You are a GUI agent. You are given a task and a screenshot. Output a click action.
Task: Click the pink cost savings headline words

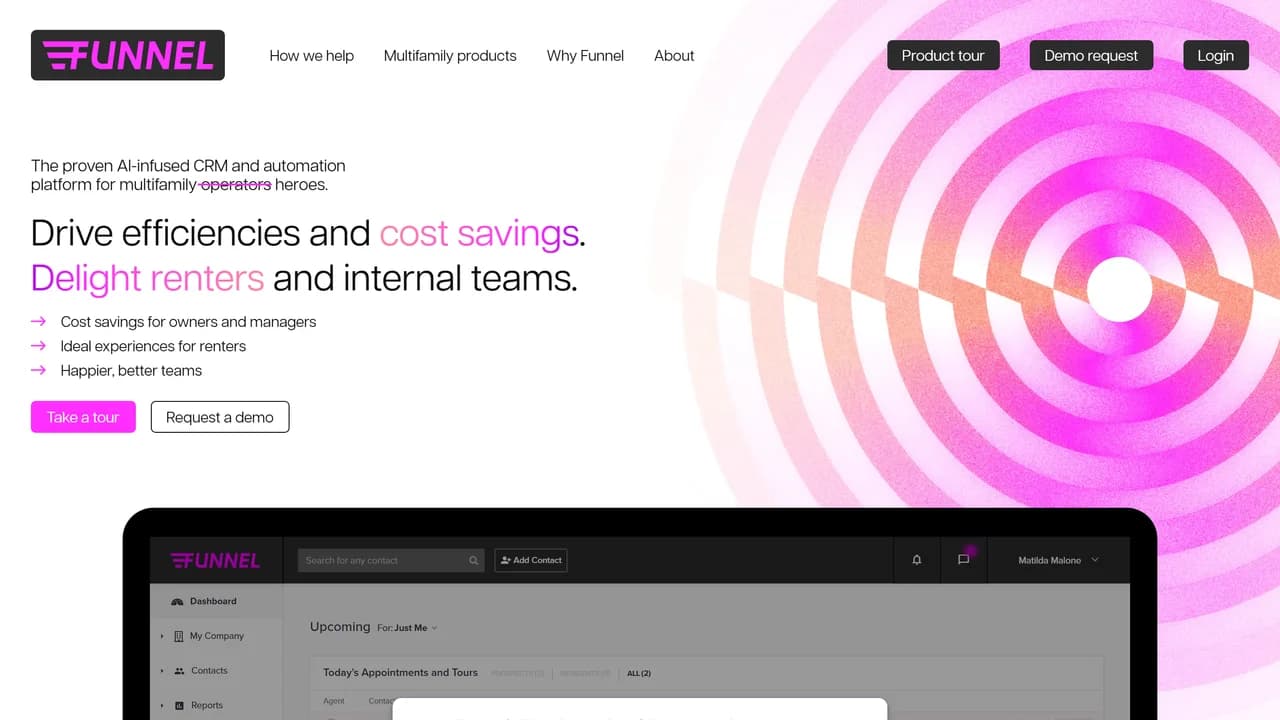(479, 233)
